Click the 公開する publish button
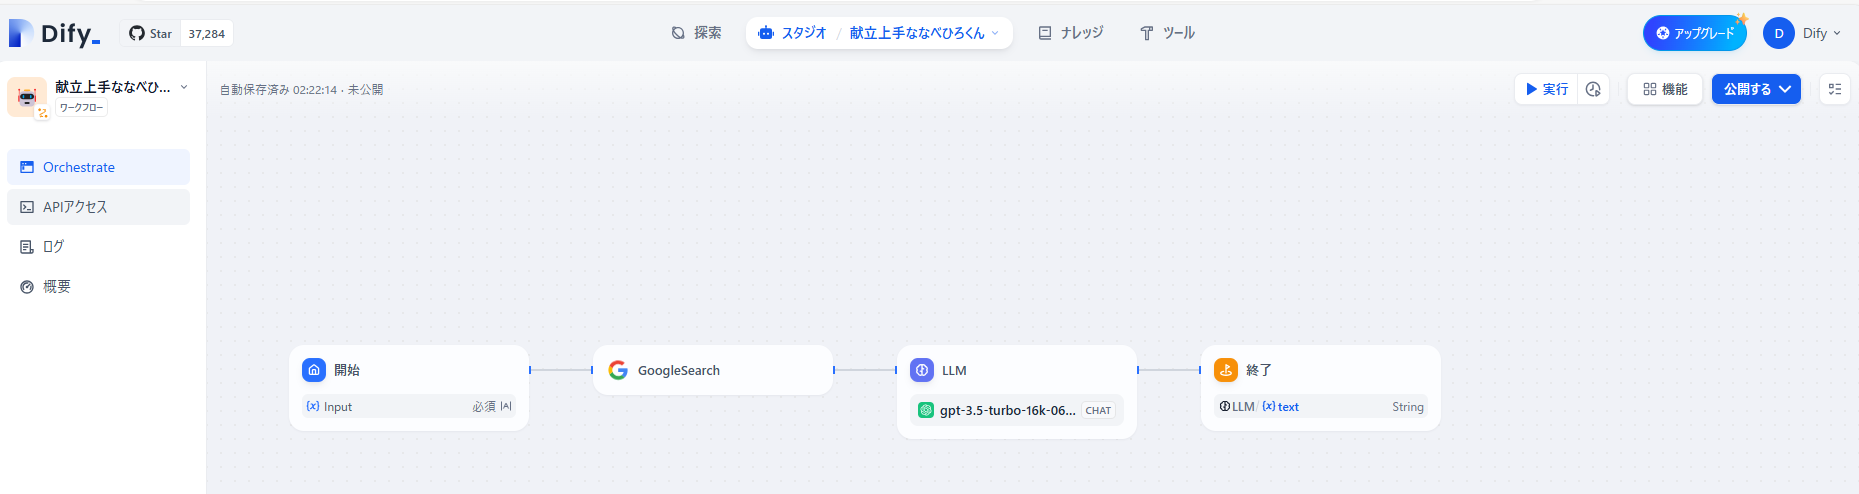 [1757, 89]
